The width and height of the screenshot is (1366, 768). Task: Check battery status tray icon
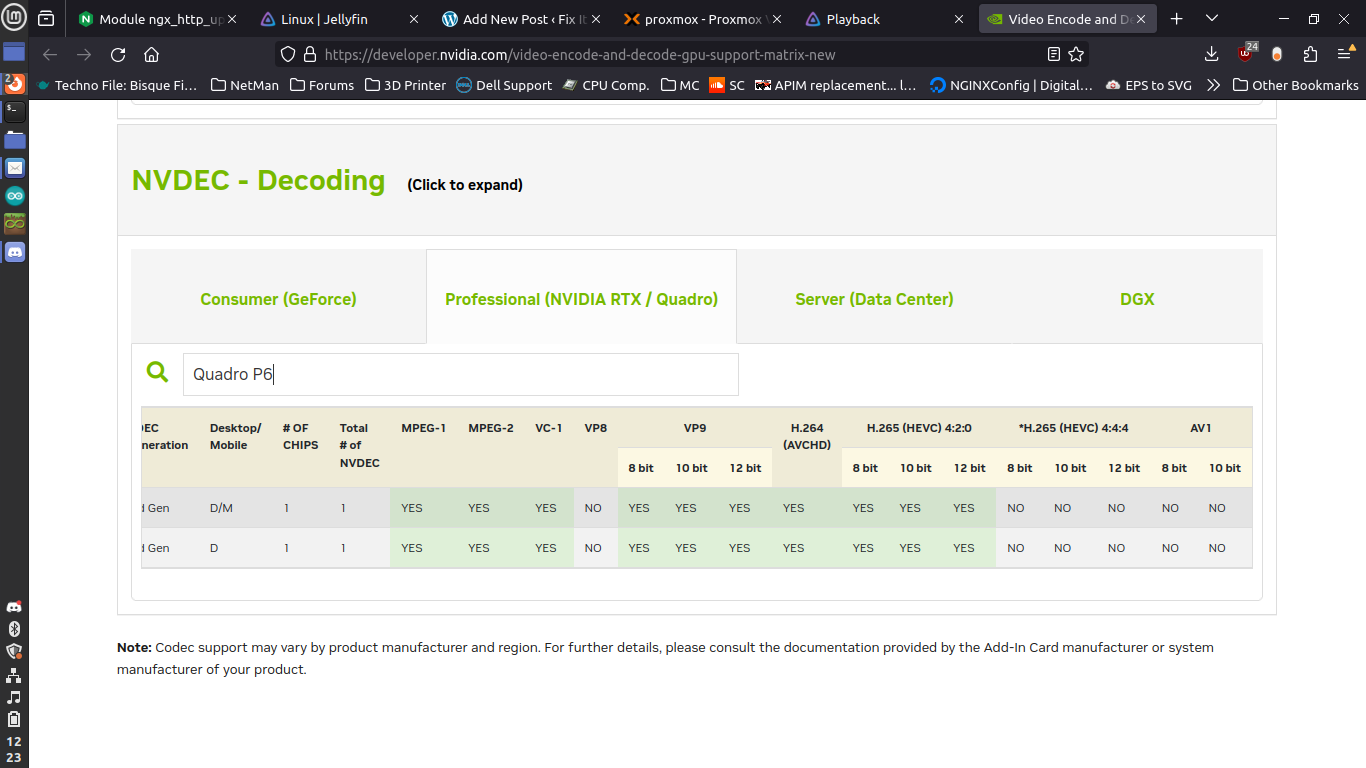point(14,719)
